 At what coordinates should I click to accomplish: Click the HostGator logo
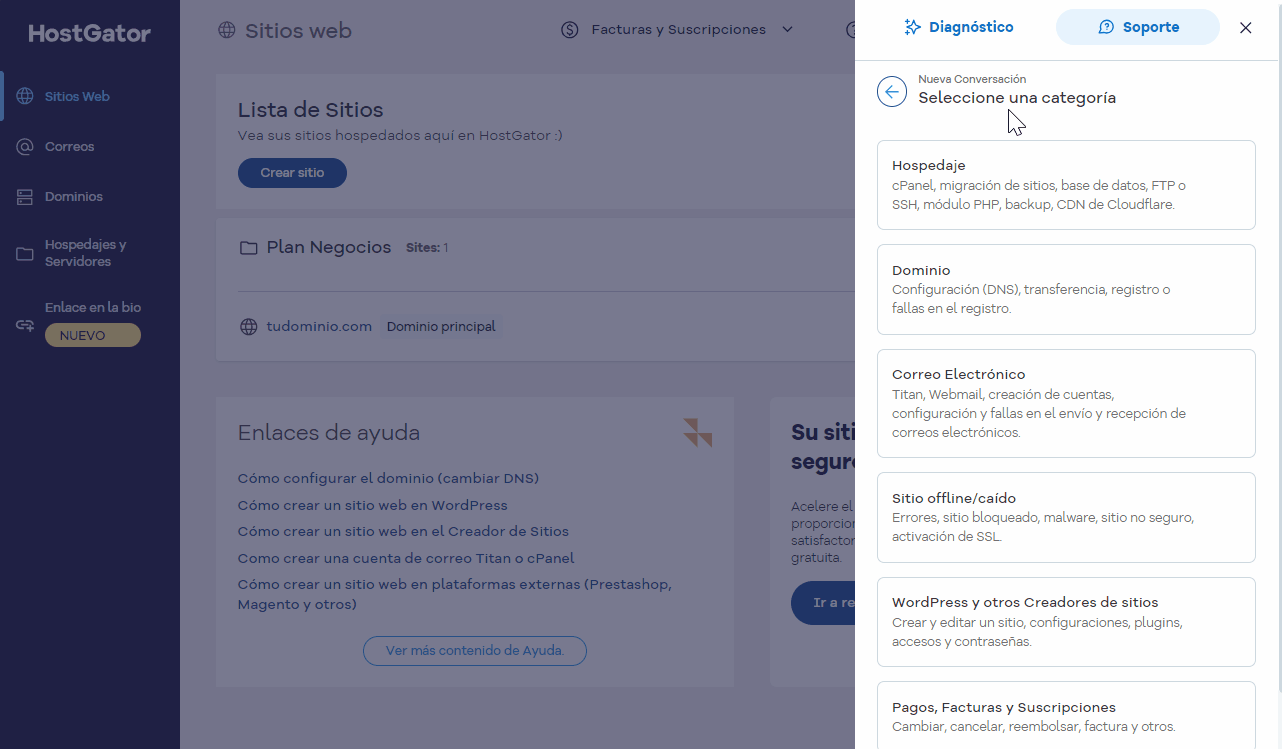[90, 34]
